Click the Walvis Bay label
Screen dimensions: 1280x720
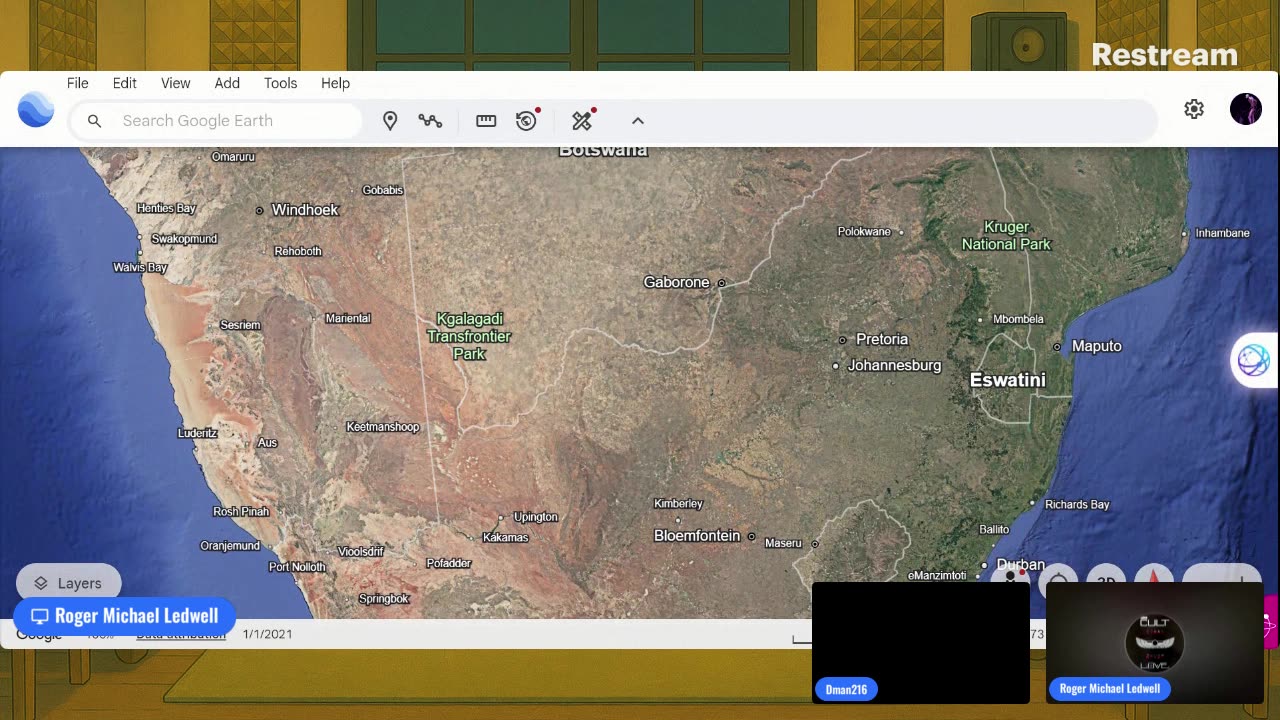[x=140, y=267]
